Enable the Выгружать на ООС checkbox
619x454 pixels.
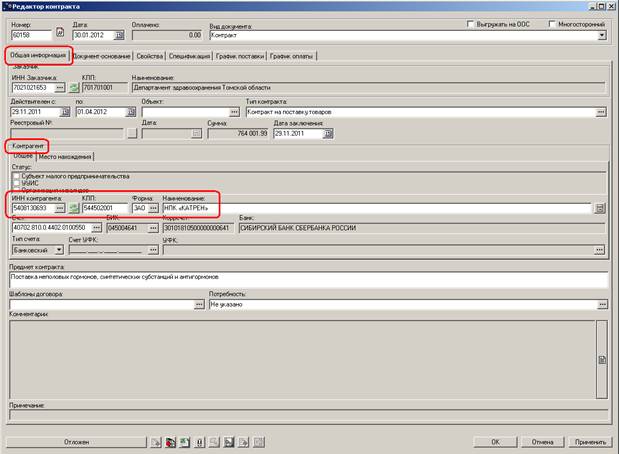(470, 22)
